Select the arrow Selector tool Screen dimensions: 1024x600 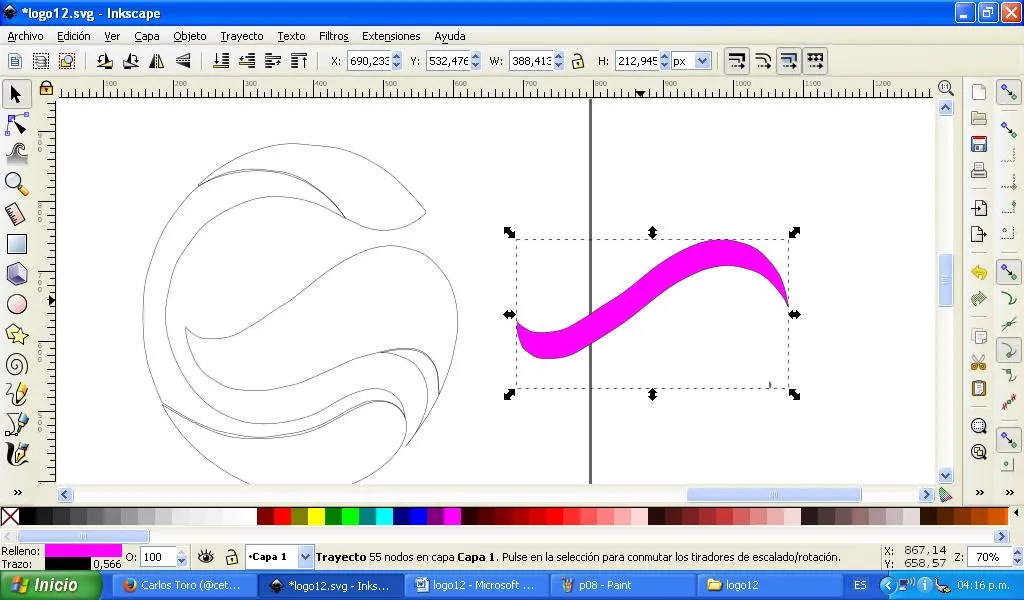[16, 95]
